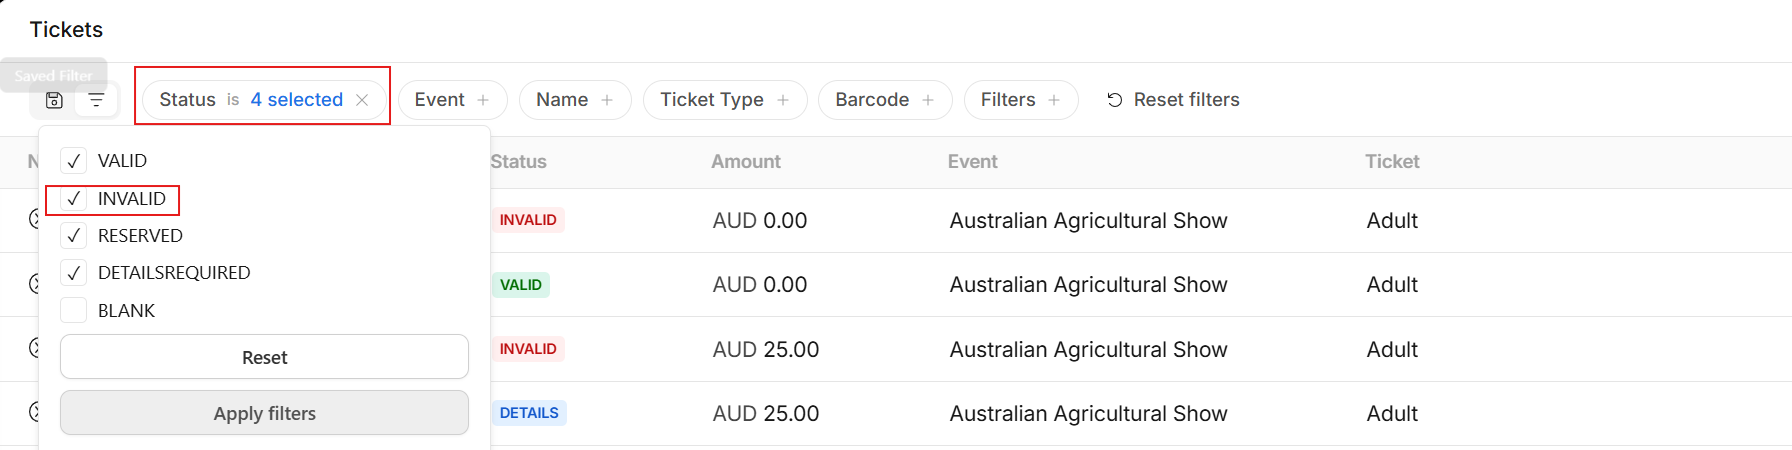Clear the Status filter with X icon

tap(362, 100)
